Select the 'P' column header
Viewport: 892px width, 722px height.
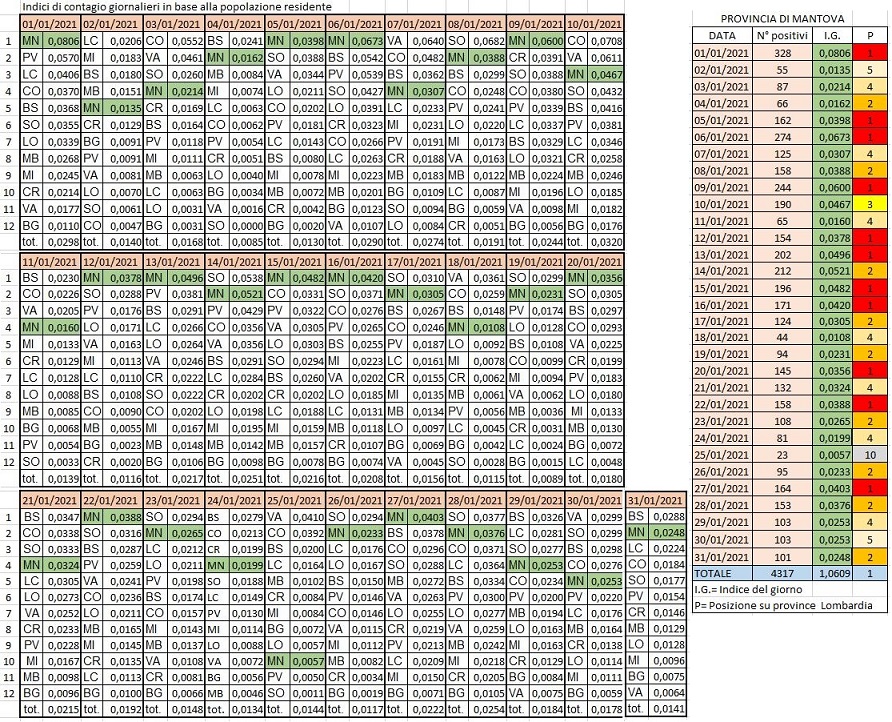click(870, 35)
